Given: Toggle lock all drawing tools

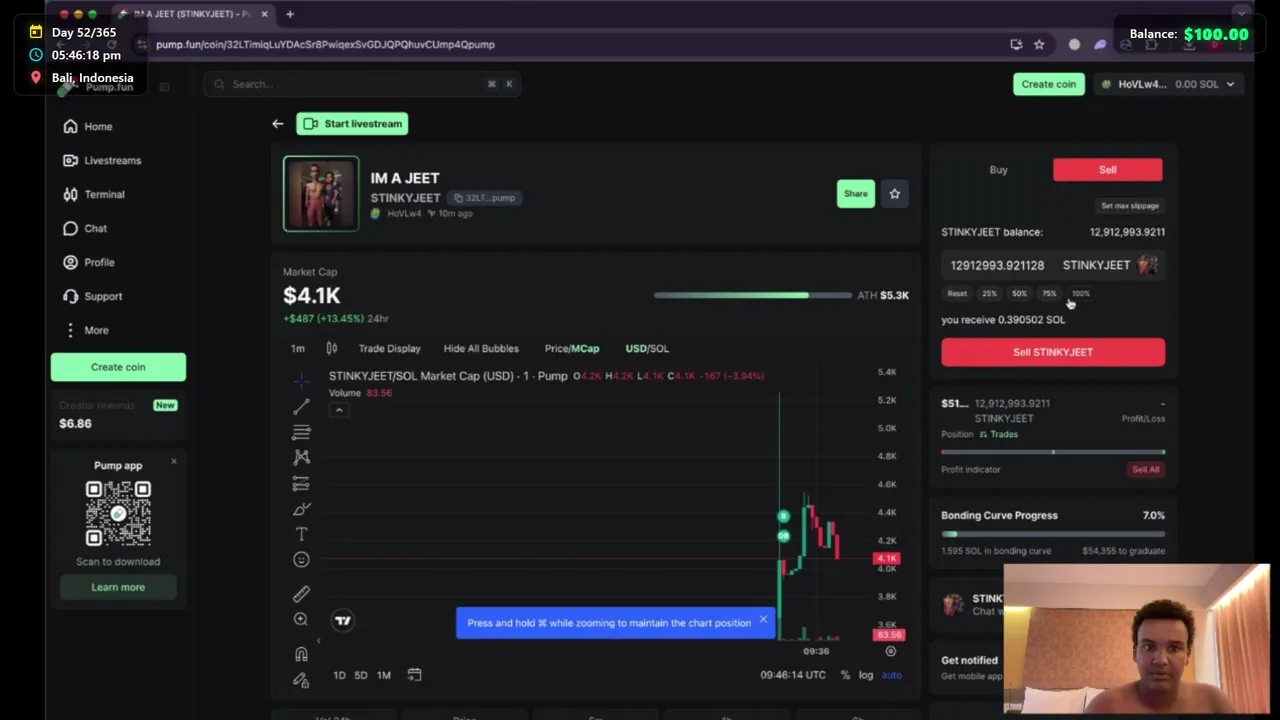Looking at the screenshot, I should (301, 680).
